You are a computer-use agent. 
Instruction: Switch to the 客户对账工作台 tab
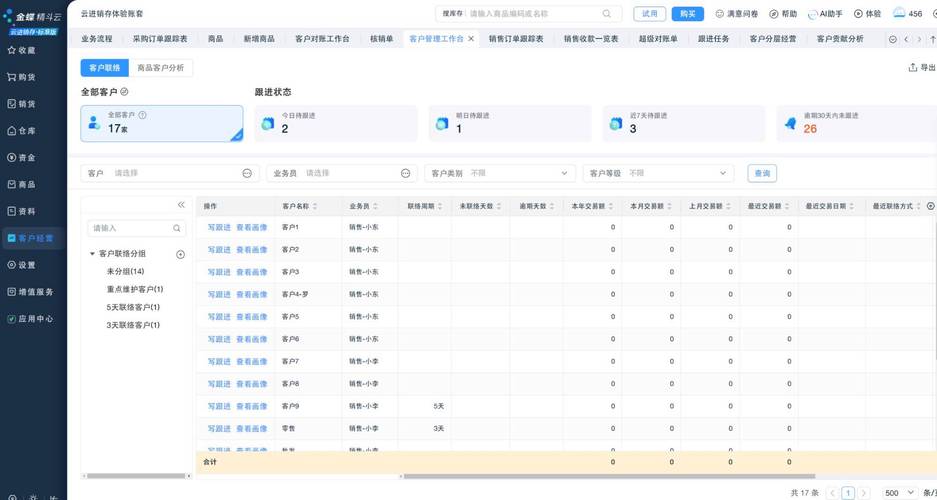[323, 39]
